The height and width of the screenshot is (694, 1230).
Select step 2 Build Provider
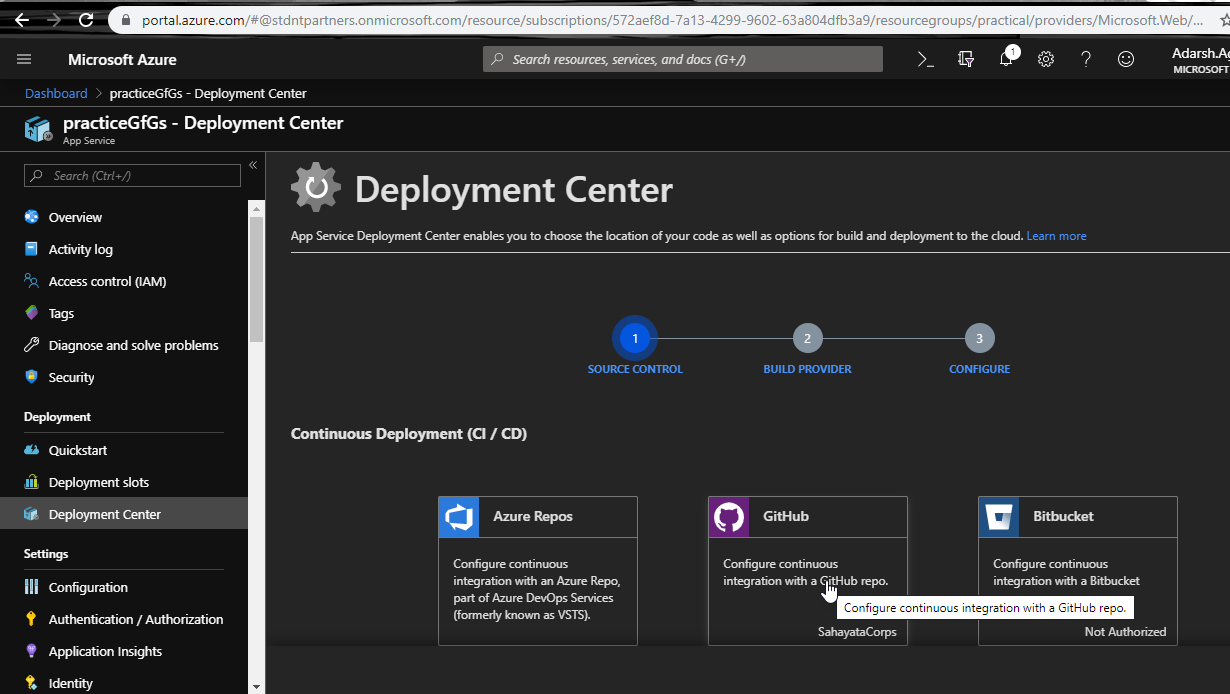tap(807, 339)
